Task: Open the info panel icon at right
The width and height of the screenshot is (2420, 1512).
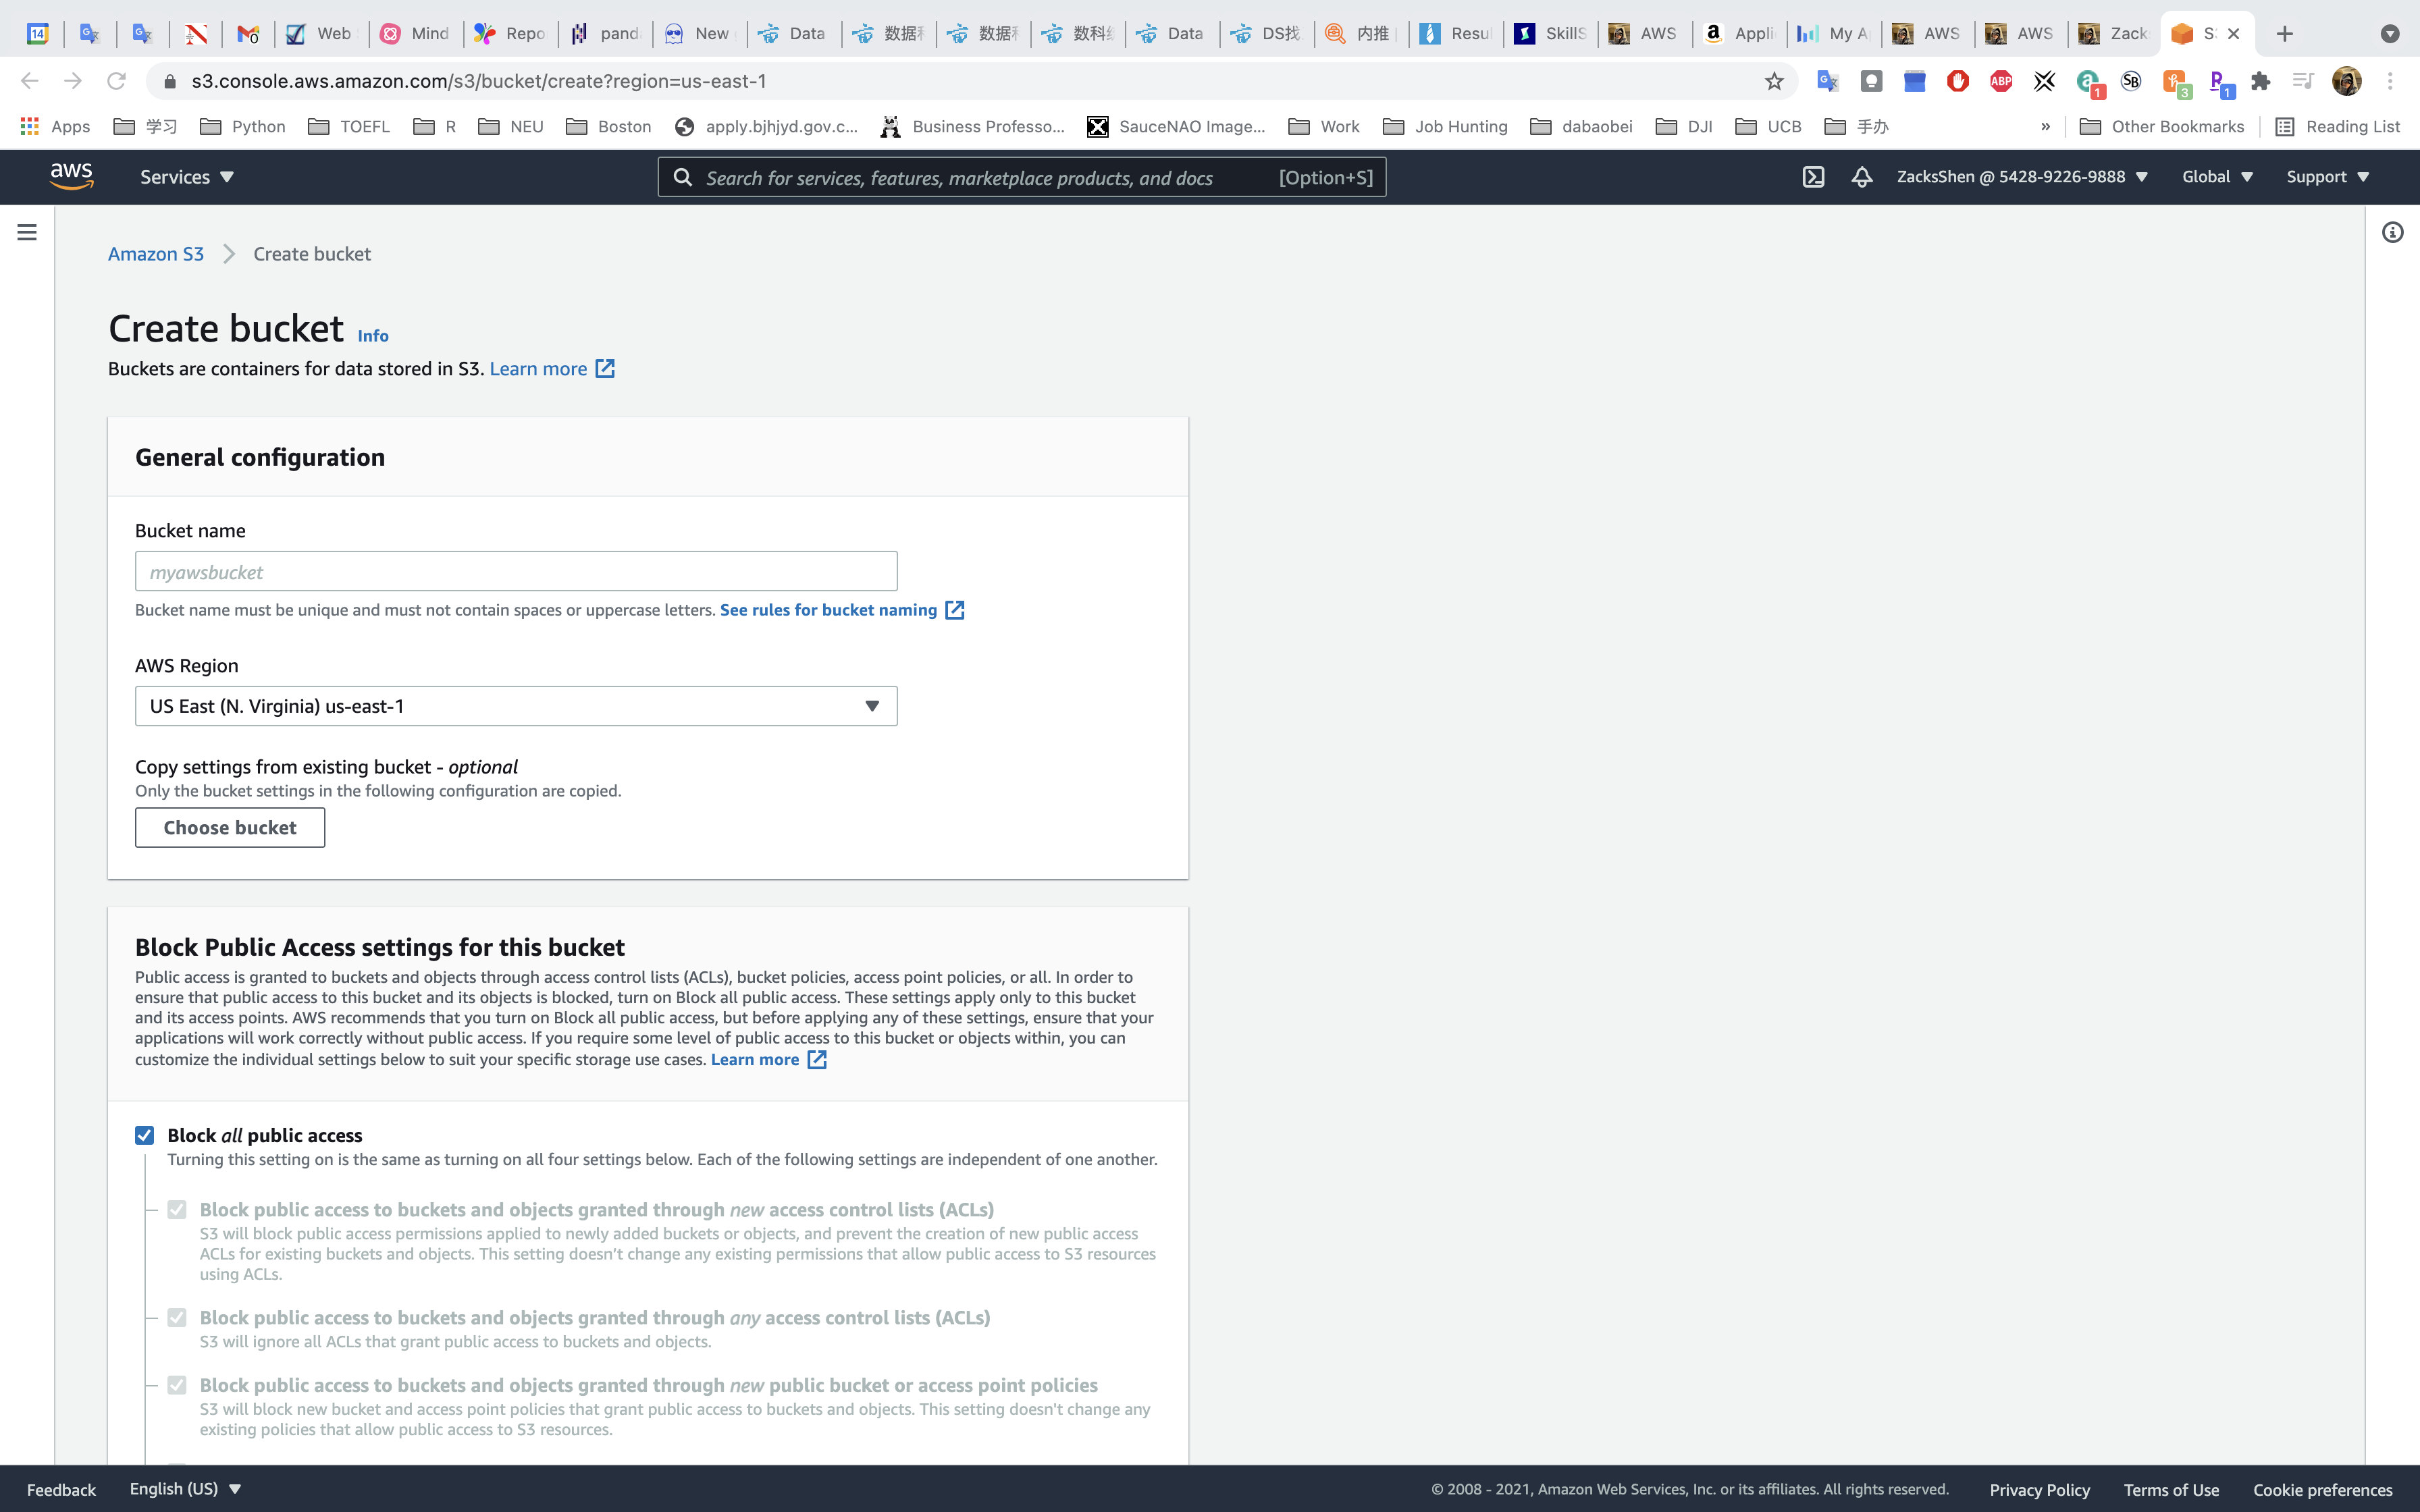Action: [x=2392, y=232]
